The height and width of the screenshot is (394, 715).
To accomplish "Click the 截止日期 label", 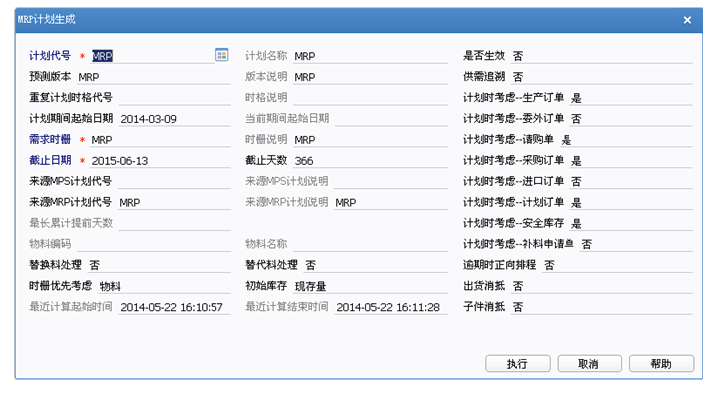I will [x=50, y=161].
